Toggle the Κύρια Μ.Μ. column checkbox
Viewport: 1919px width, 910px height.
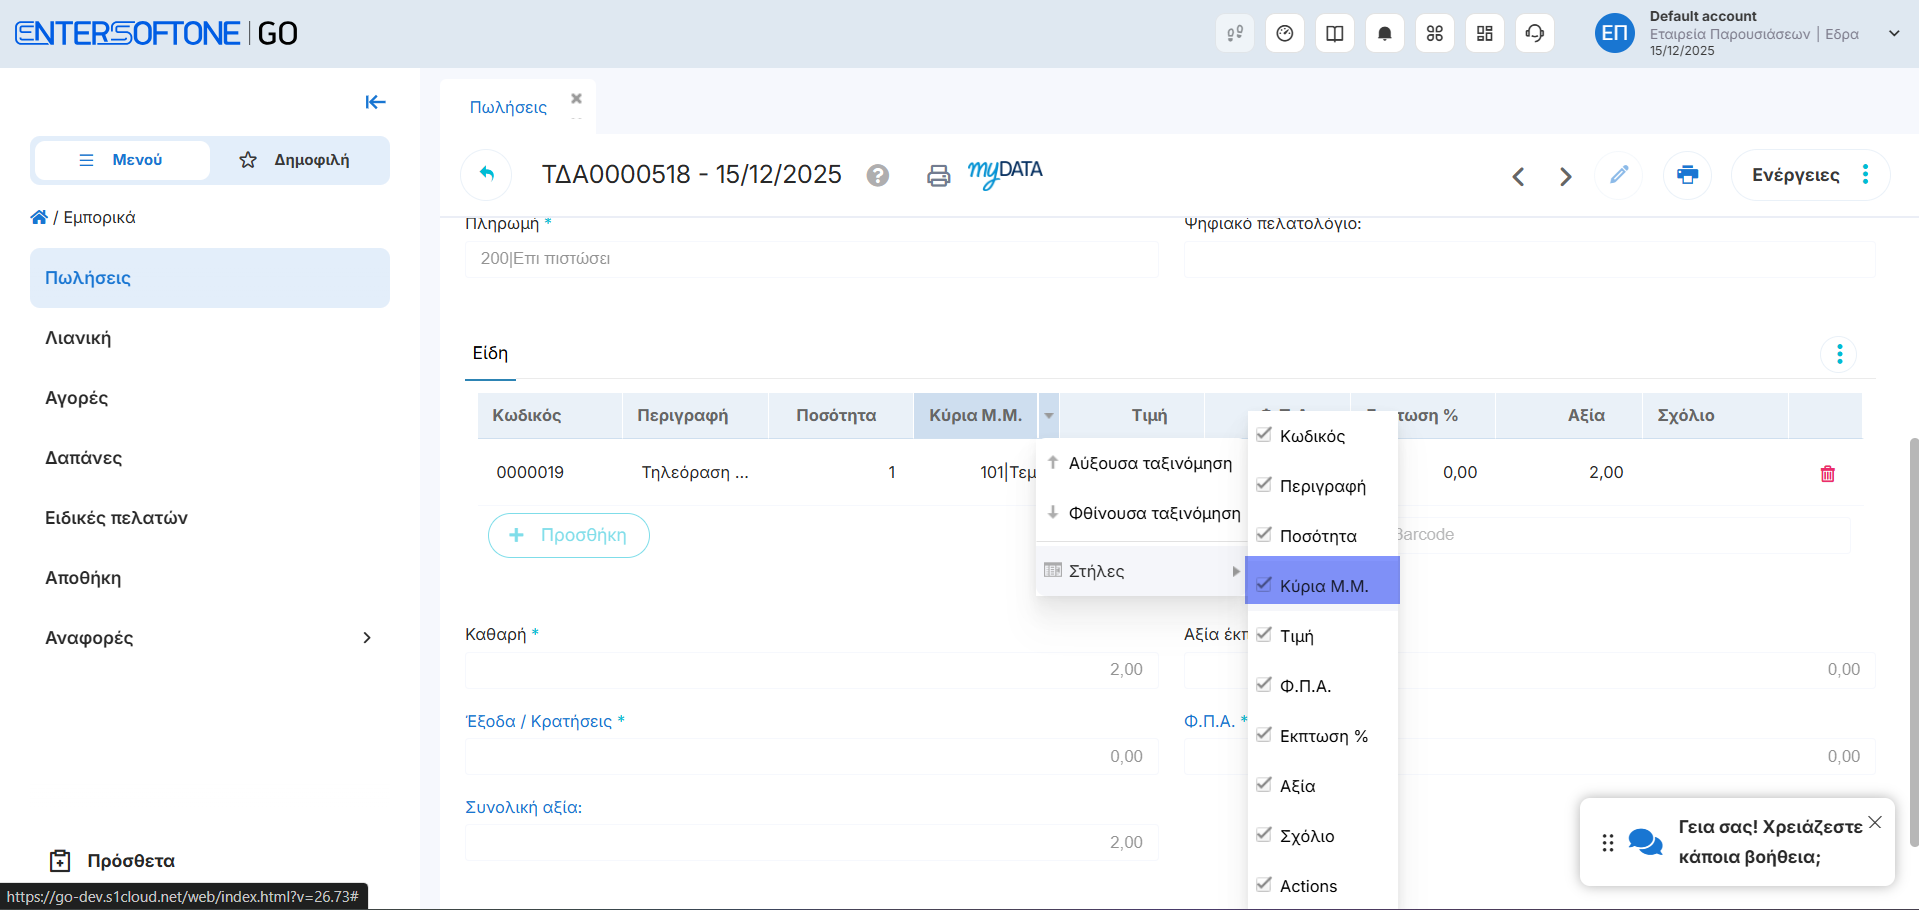(x=1264, y=585)
